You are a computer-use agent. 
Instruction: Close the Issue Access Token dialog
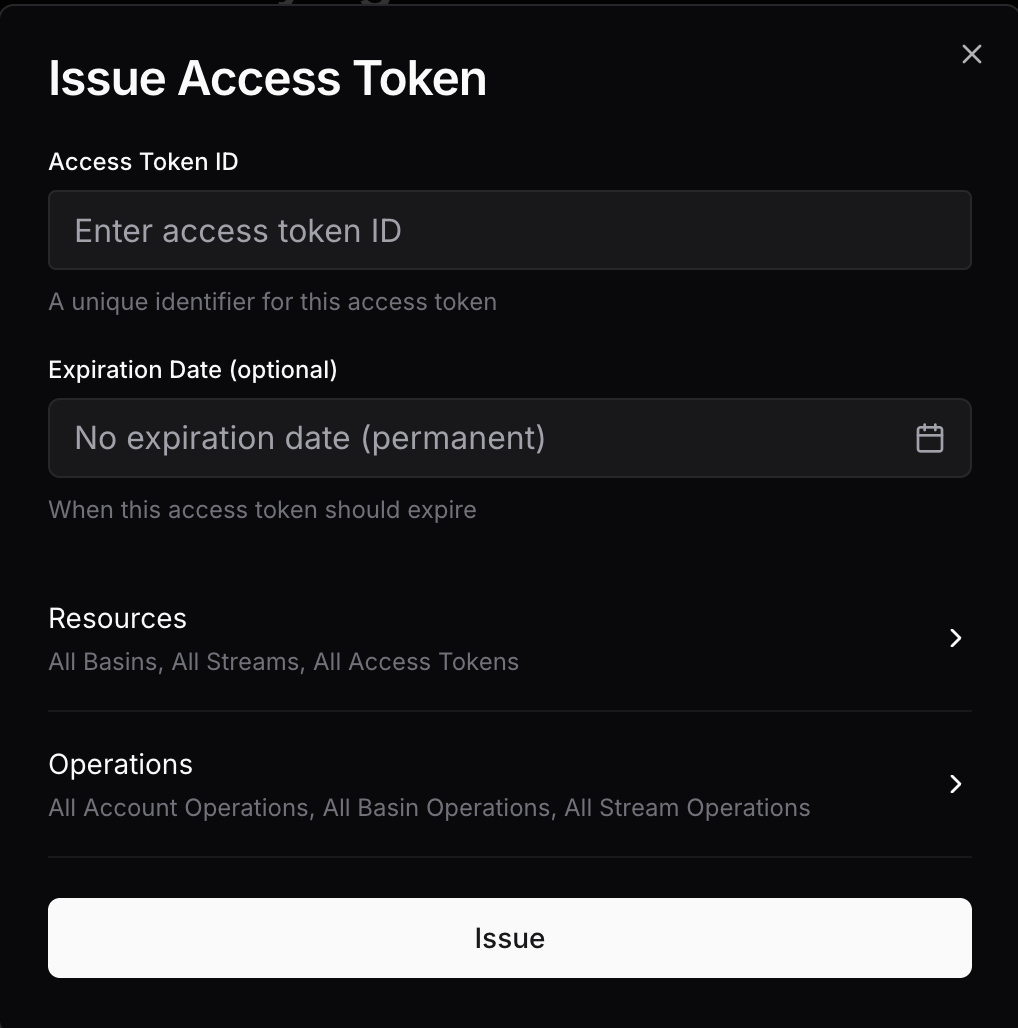(971, 54)
